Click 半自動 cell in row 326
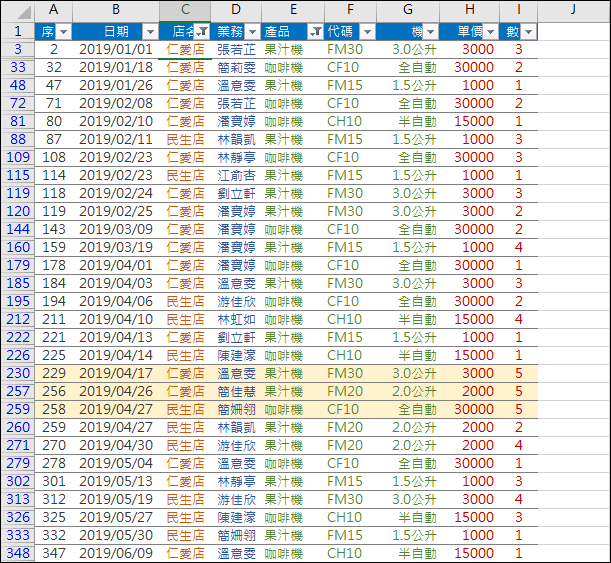 click(408, 517)
